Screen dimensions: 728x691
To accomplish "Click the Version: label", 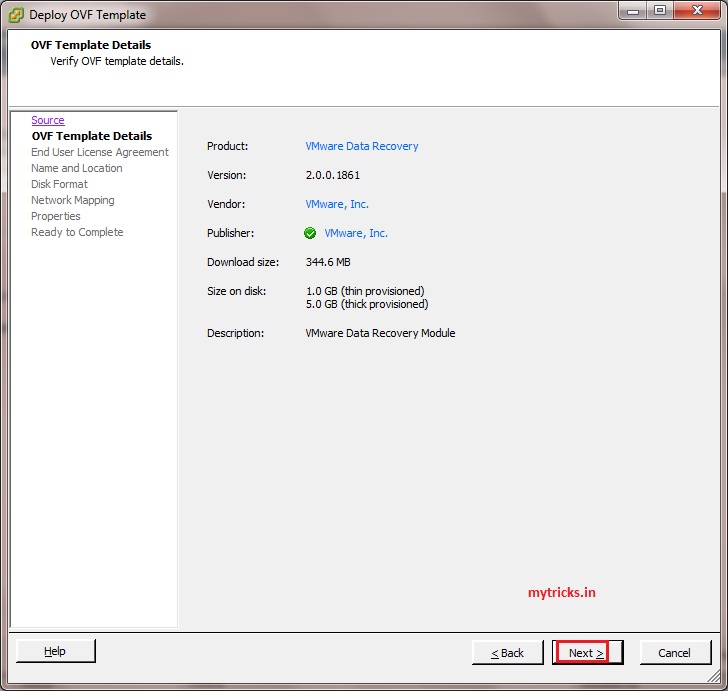I will coord(227,175).
